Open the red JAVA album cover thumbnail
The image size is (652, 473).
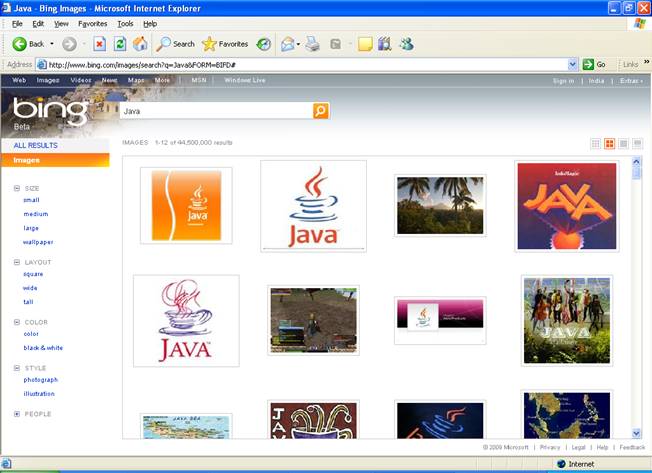(567, 206)
